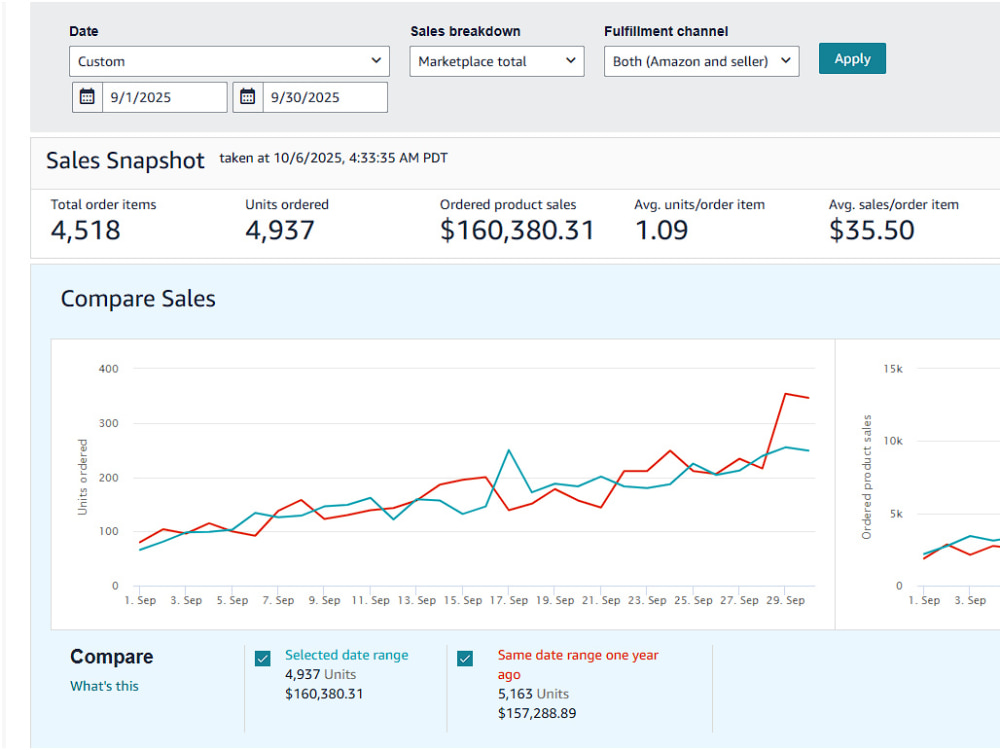The image size is (1000, 750).
Task: Open the Fulfillment channel dropdown
Action: tap(702, 61)
